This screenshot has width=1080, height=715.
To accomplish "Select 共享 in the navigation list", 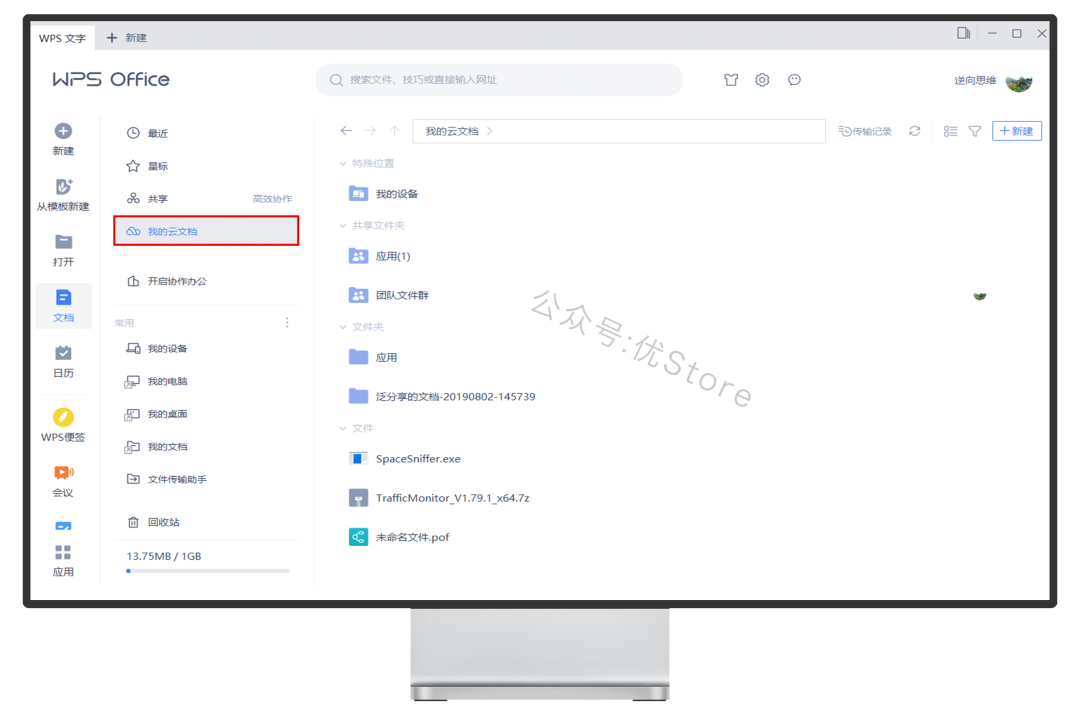I will pyautogui.click(x=157, y=198).
